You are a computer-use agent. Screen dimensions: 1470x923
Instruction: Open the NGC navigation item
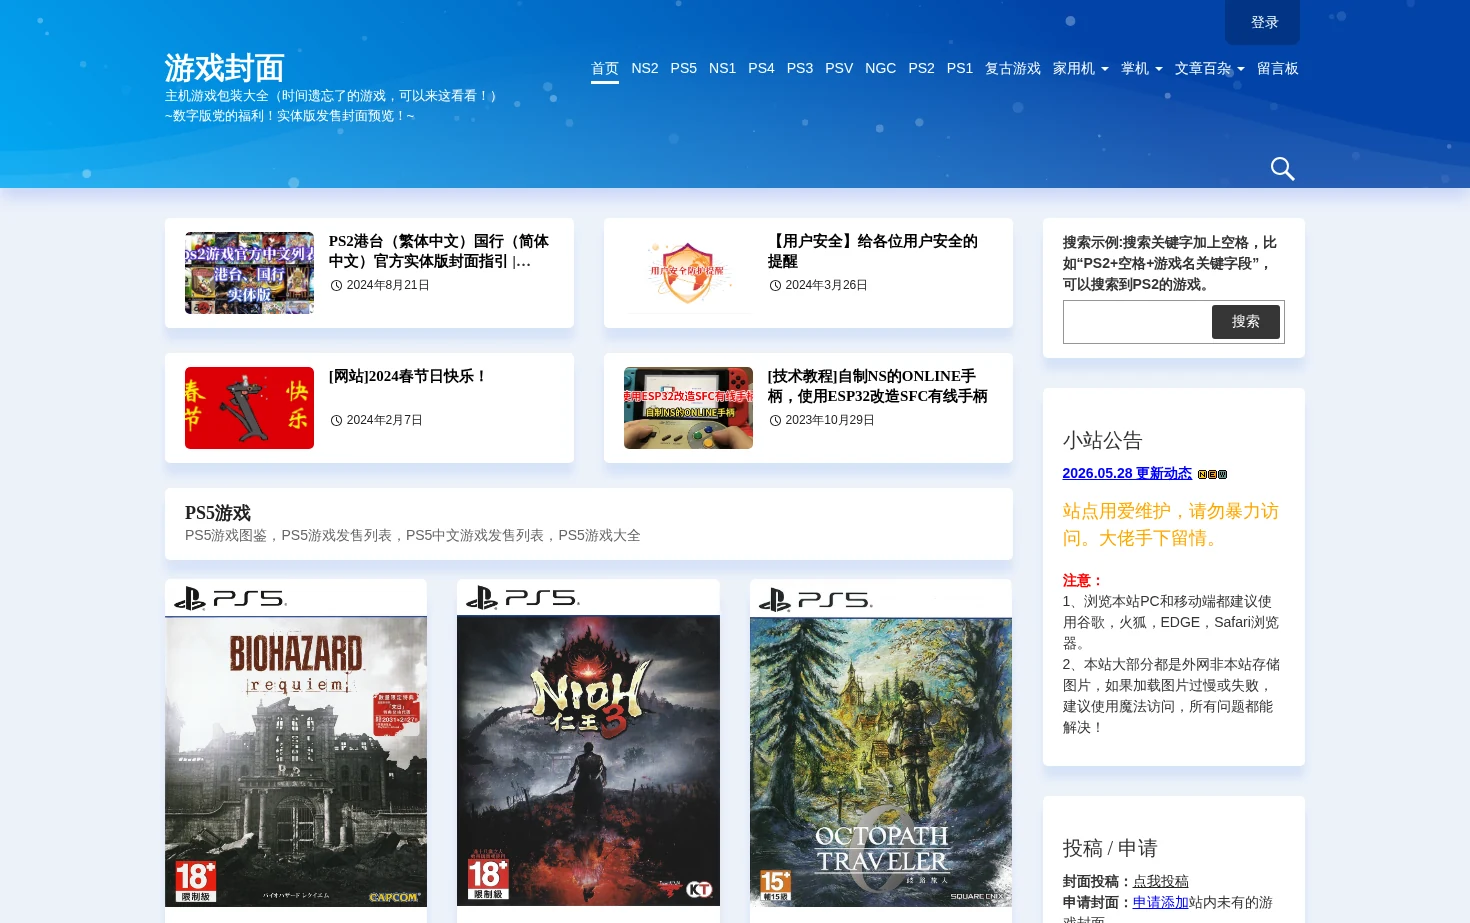880,68
